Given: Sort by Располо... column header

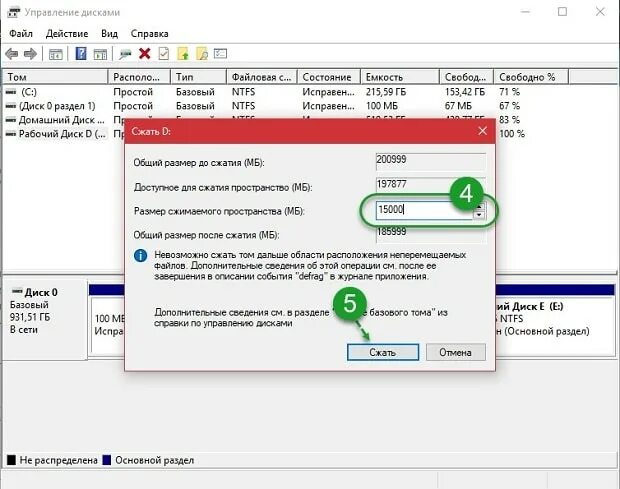Looking at the screenshot, I should [x=139, y=77].
